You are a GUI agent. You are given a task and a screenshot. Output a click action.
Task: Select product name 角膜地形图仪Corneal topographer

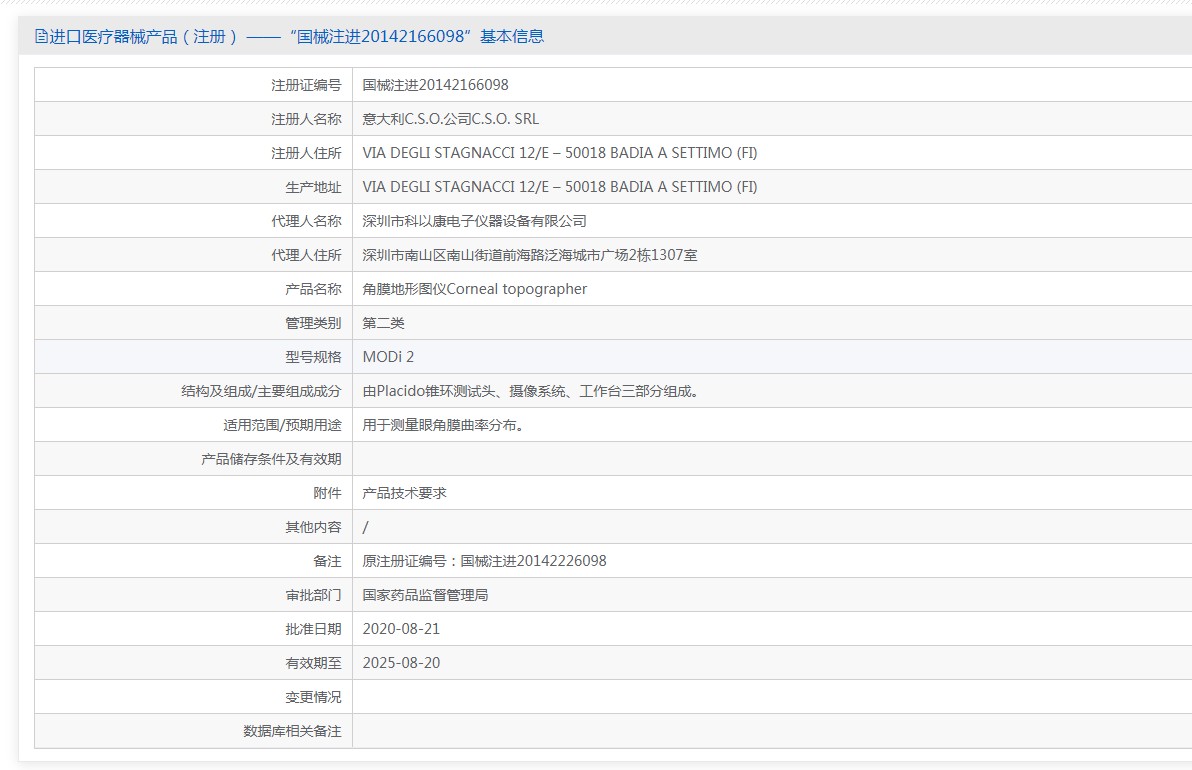point(474,289)
